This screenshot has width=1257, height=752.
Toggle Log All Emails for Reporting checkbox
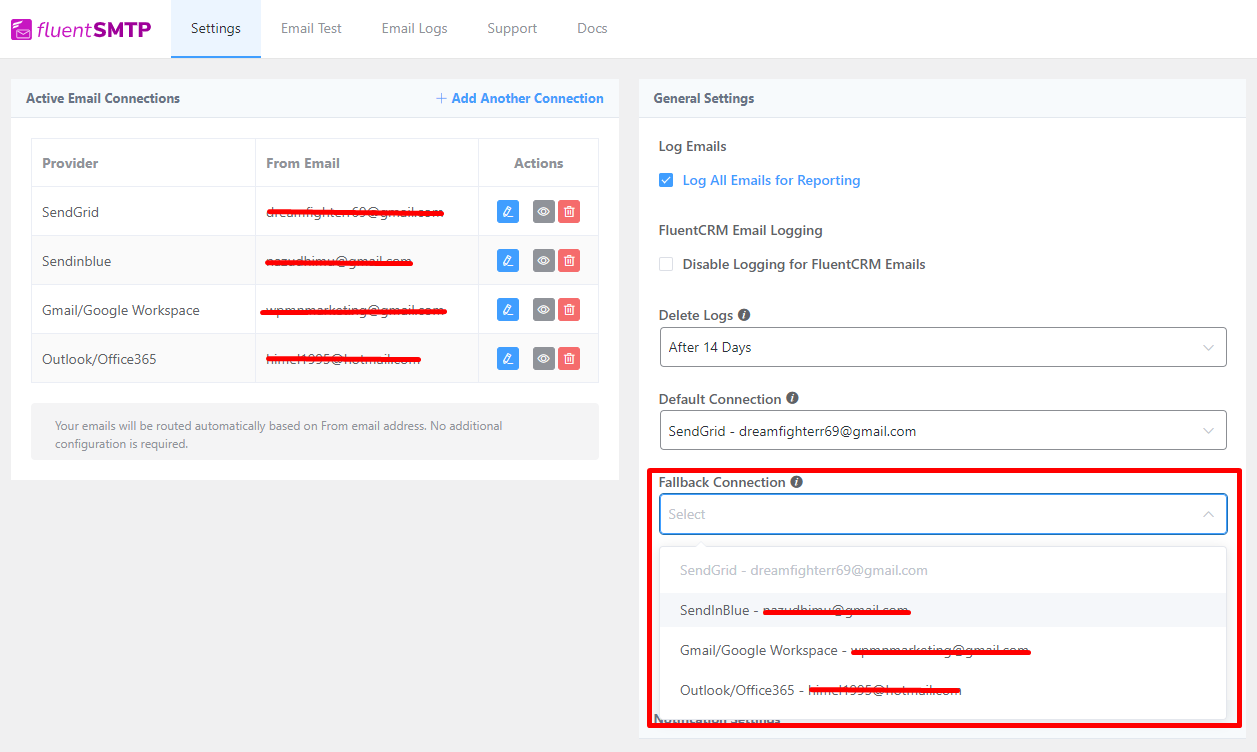tap(666, 180)
